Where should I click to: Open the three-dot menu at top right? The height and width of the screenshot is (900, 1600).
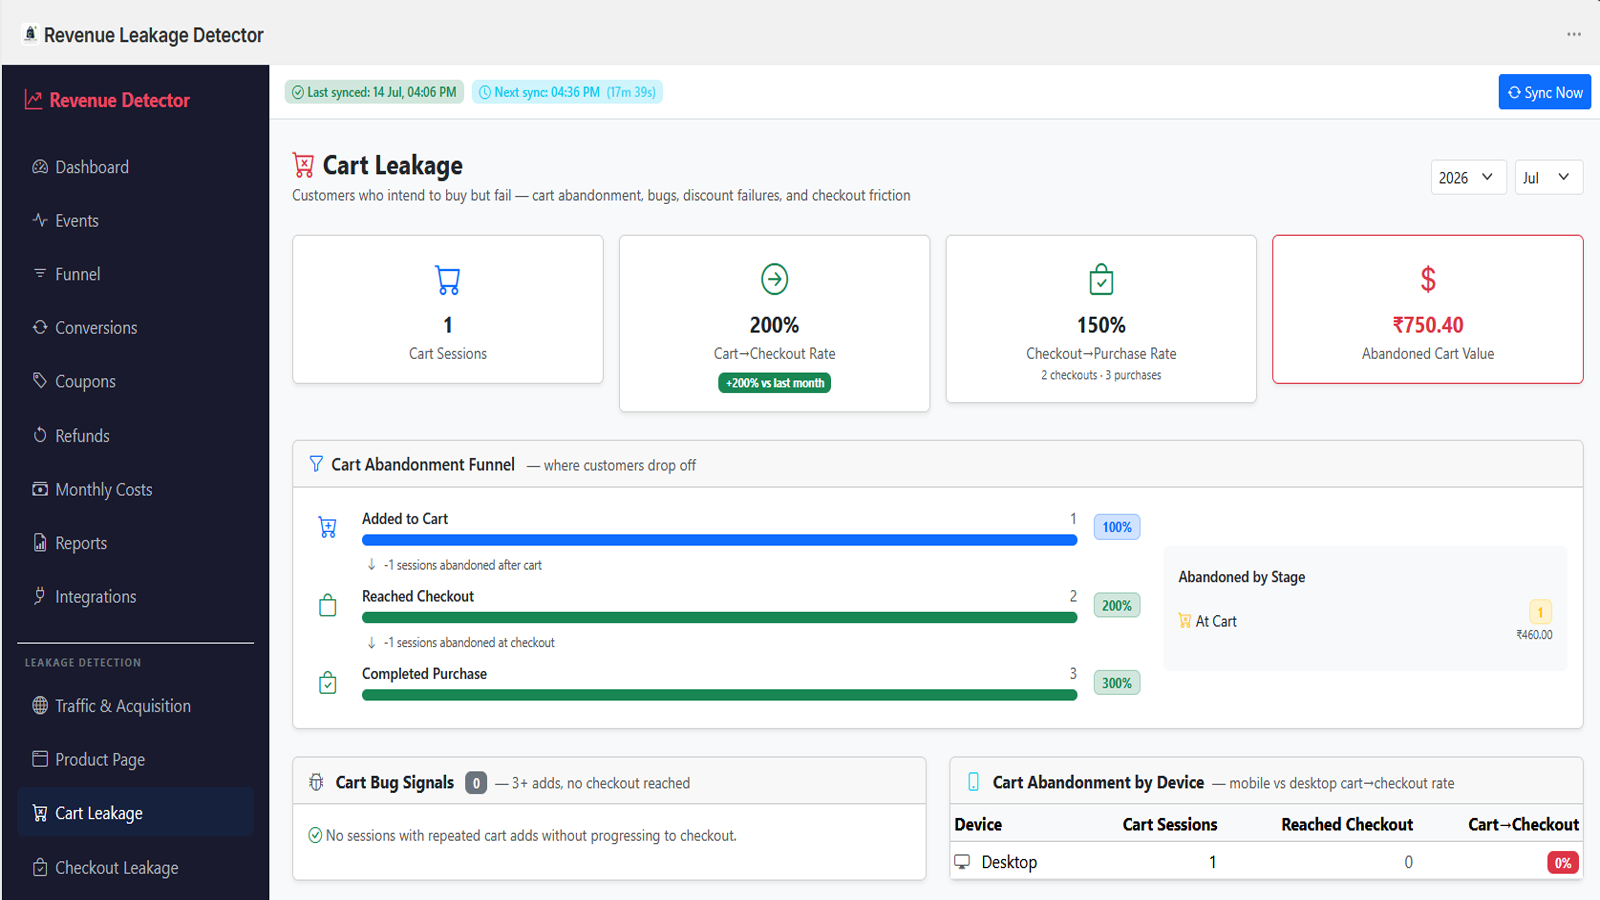point(1574,34)
